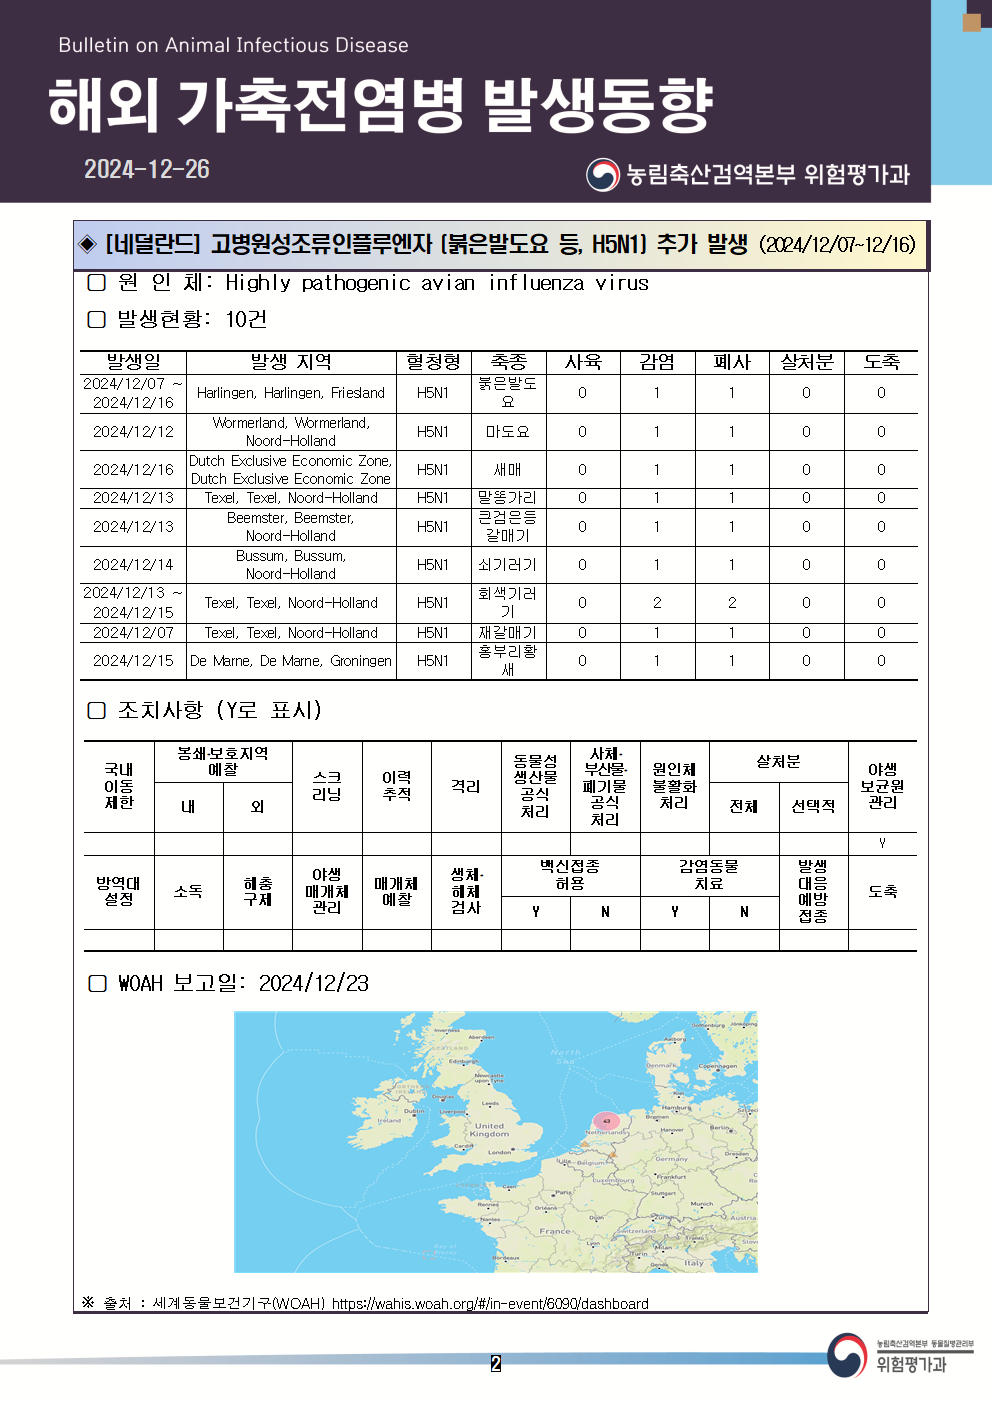The height and width of the screenshot is (1403, 992).
Task: Click the square bullet before WOAH 보고일
Action: click(x=97, y=983)
